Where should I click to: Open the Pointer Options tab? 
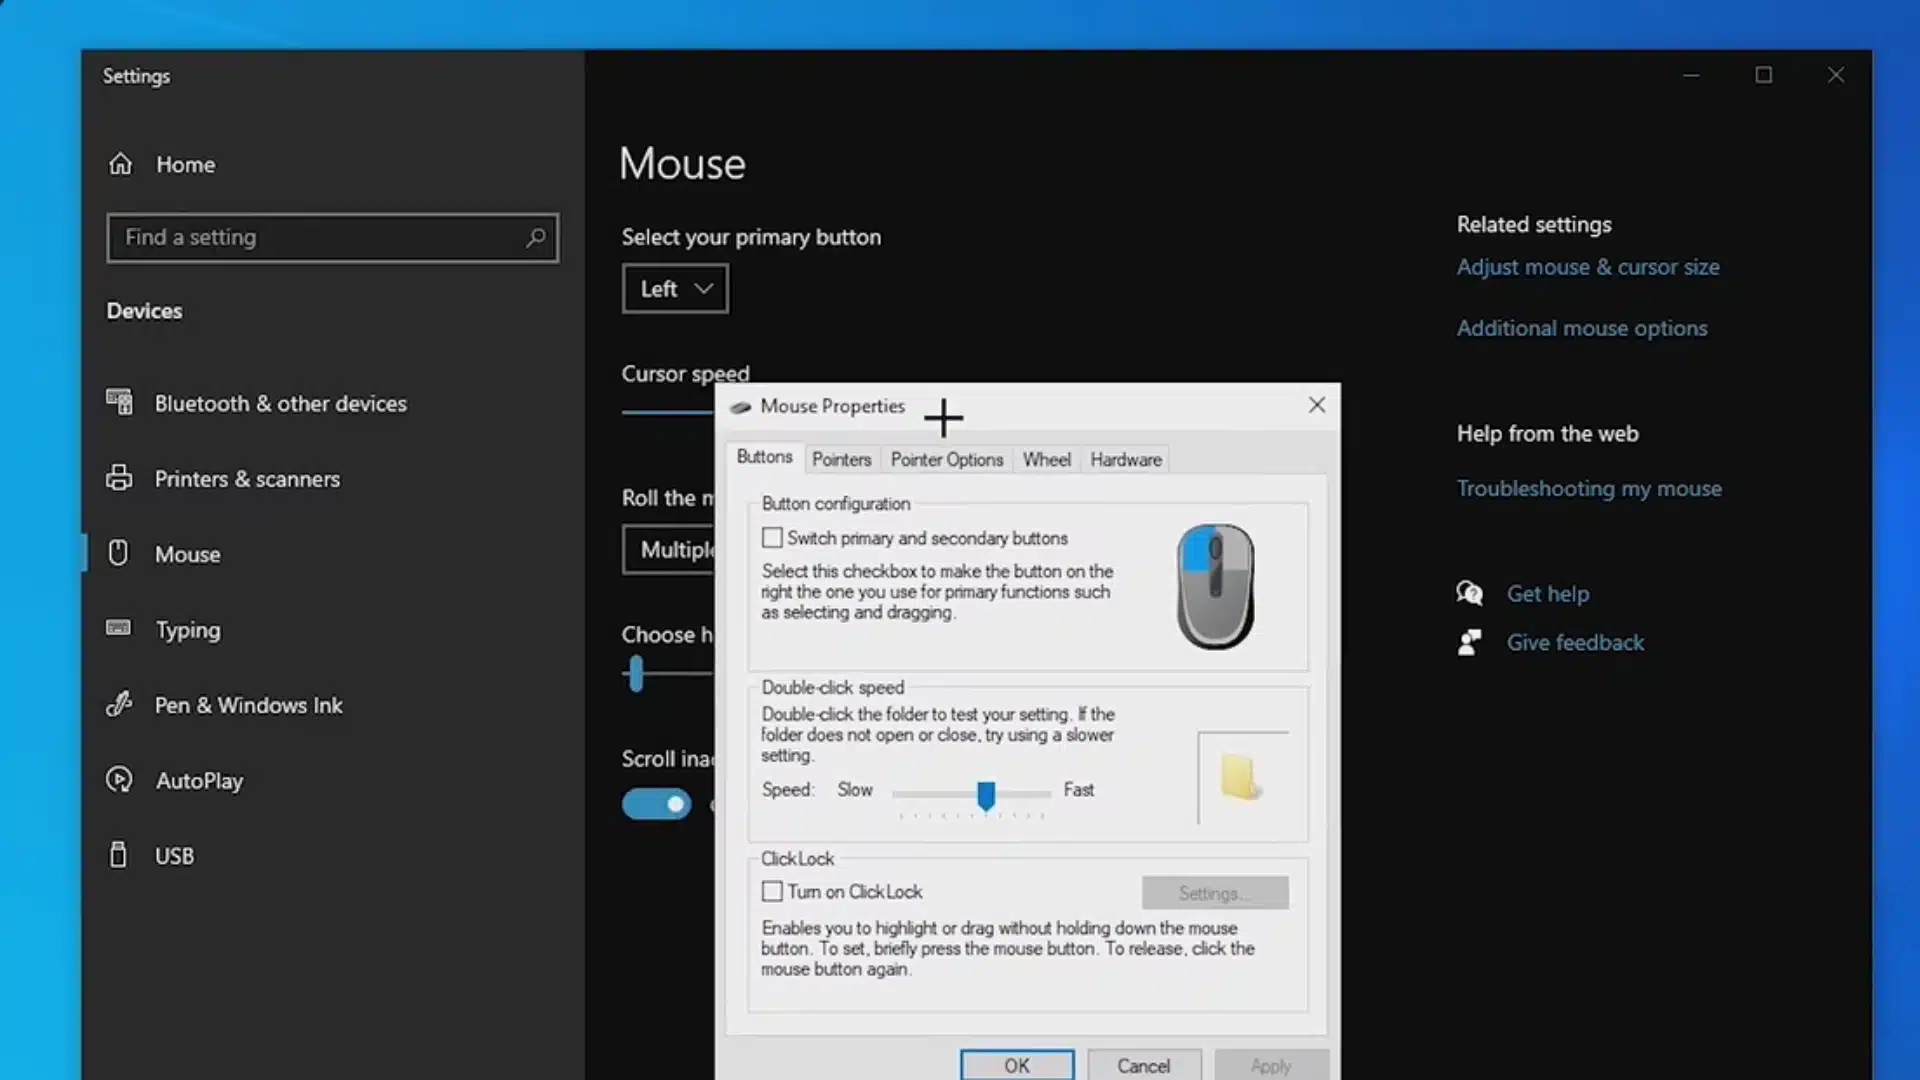click(x=947, y=460)
